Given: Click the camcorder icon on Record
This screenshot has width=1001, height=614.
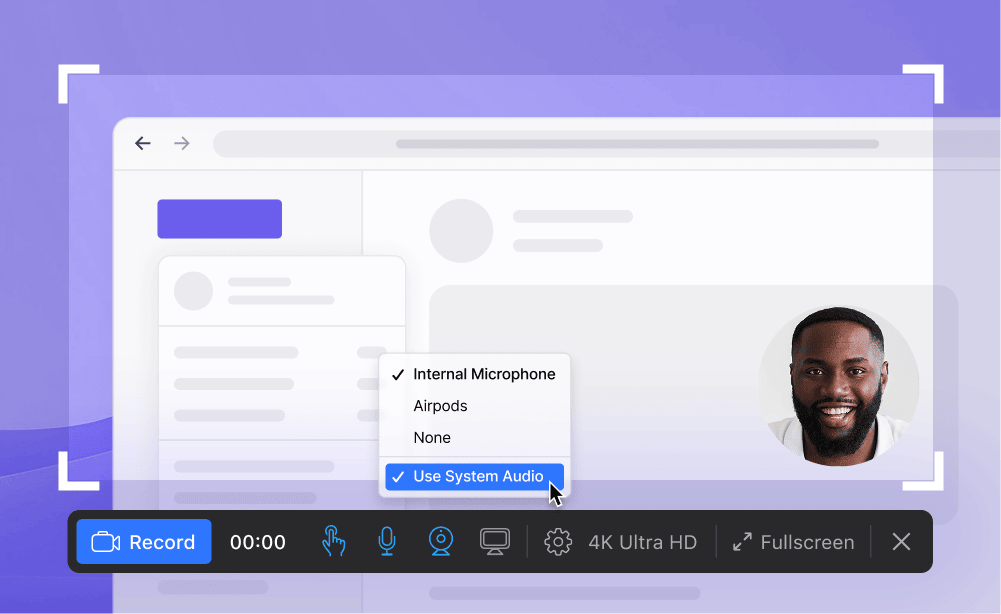Looking at the screenshot, I should 105,542.
